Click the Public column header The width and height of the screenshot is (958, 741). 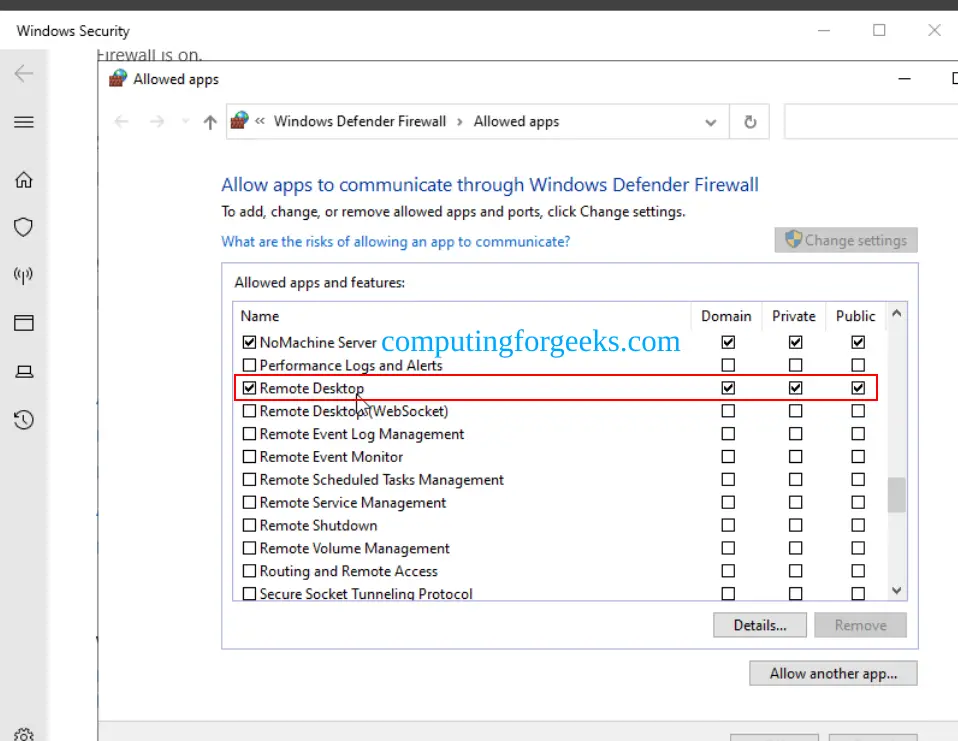tap(855, 316)
